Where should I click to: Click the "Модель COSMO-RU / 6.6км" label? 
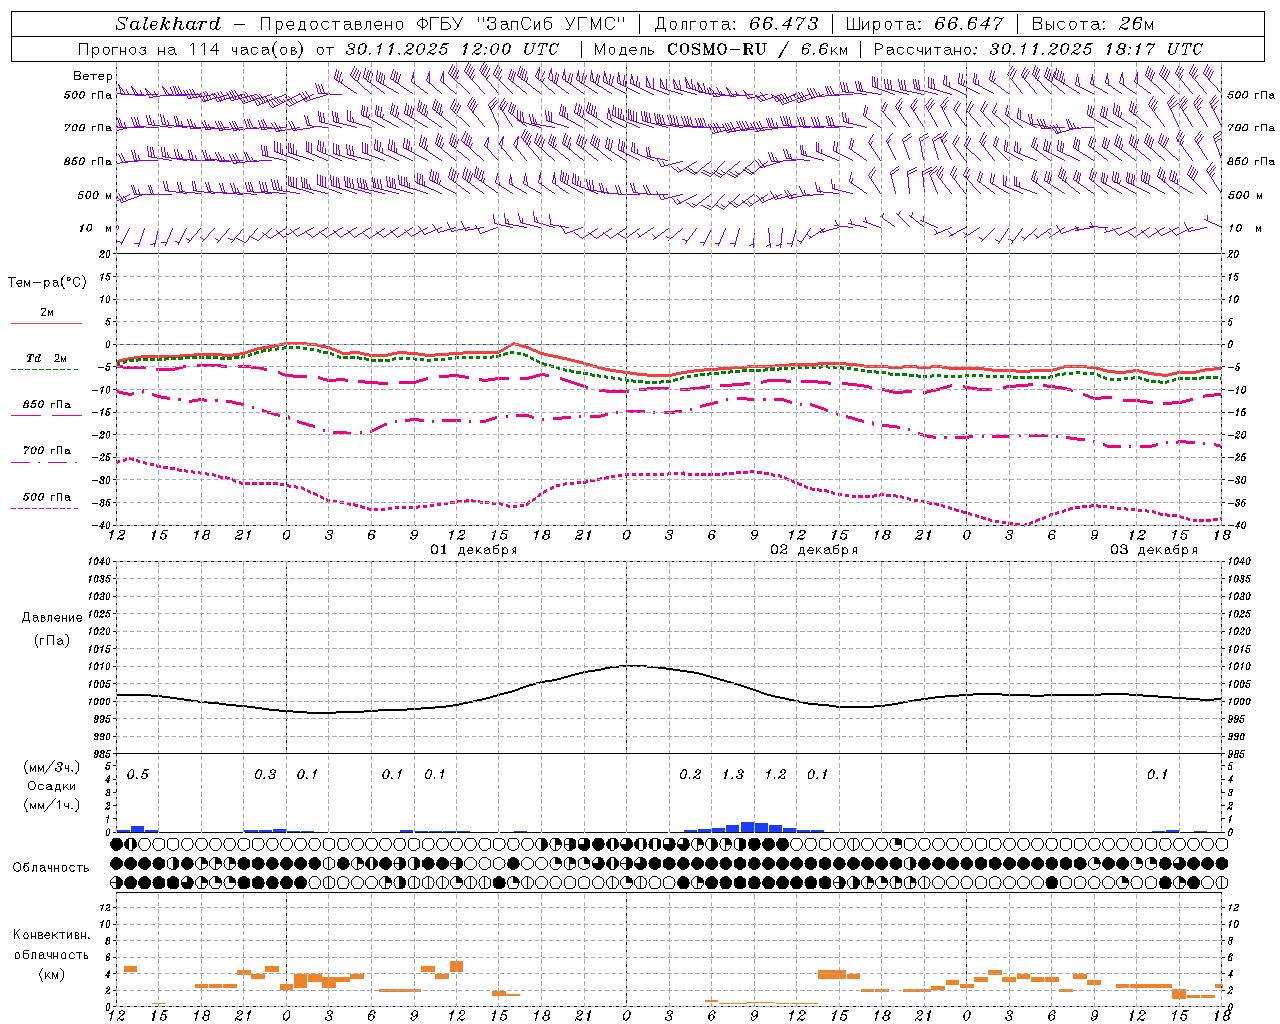(x=721, y=49)
